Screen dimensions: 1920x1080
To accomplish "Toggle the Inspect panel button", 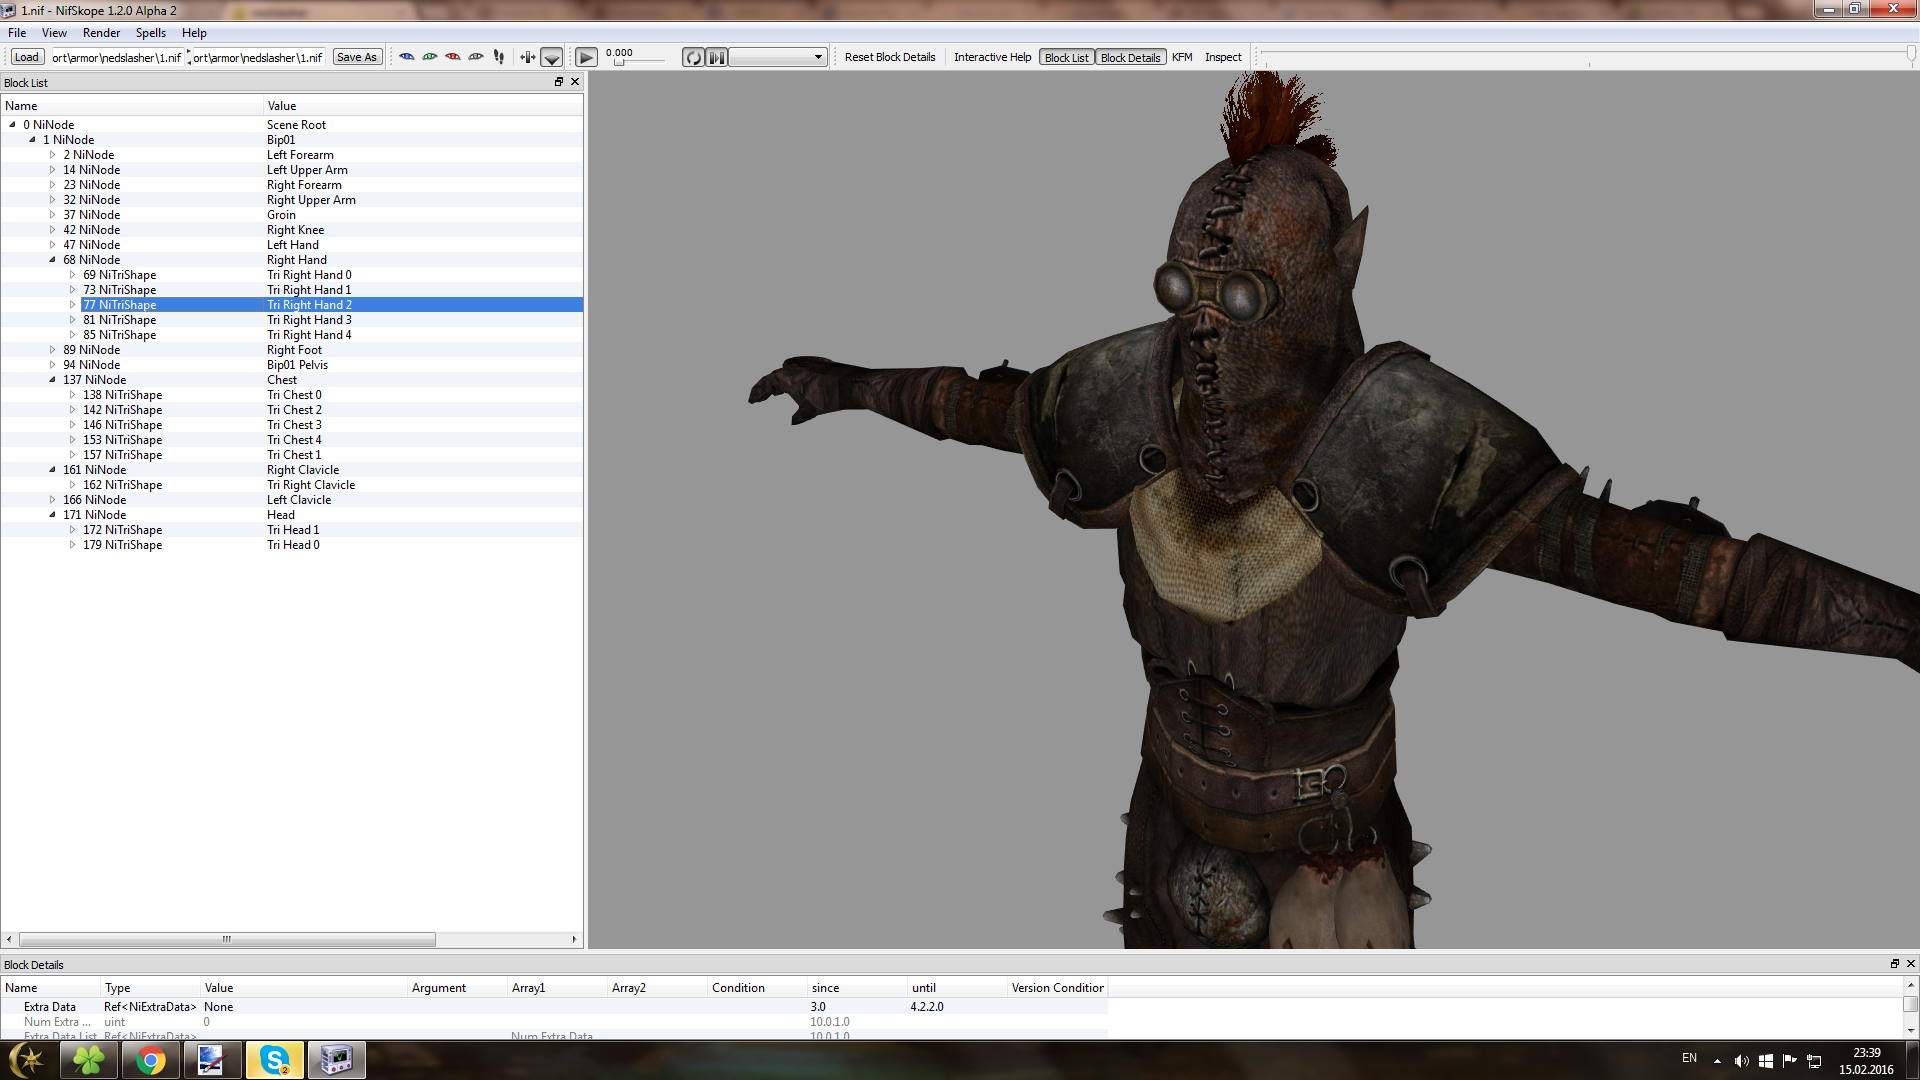I will coord(1223,57).
